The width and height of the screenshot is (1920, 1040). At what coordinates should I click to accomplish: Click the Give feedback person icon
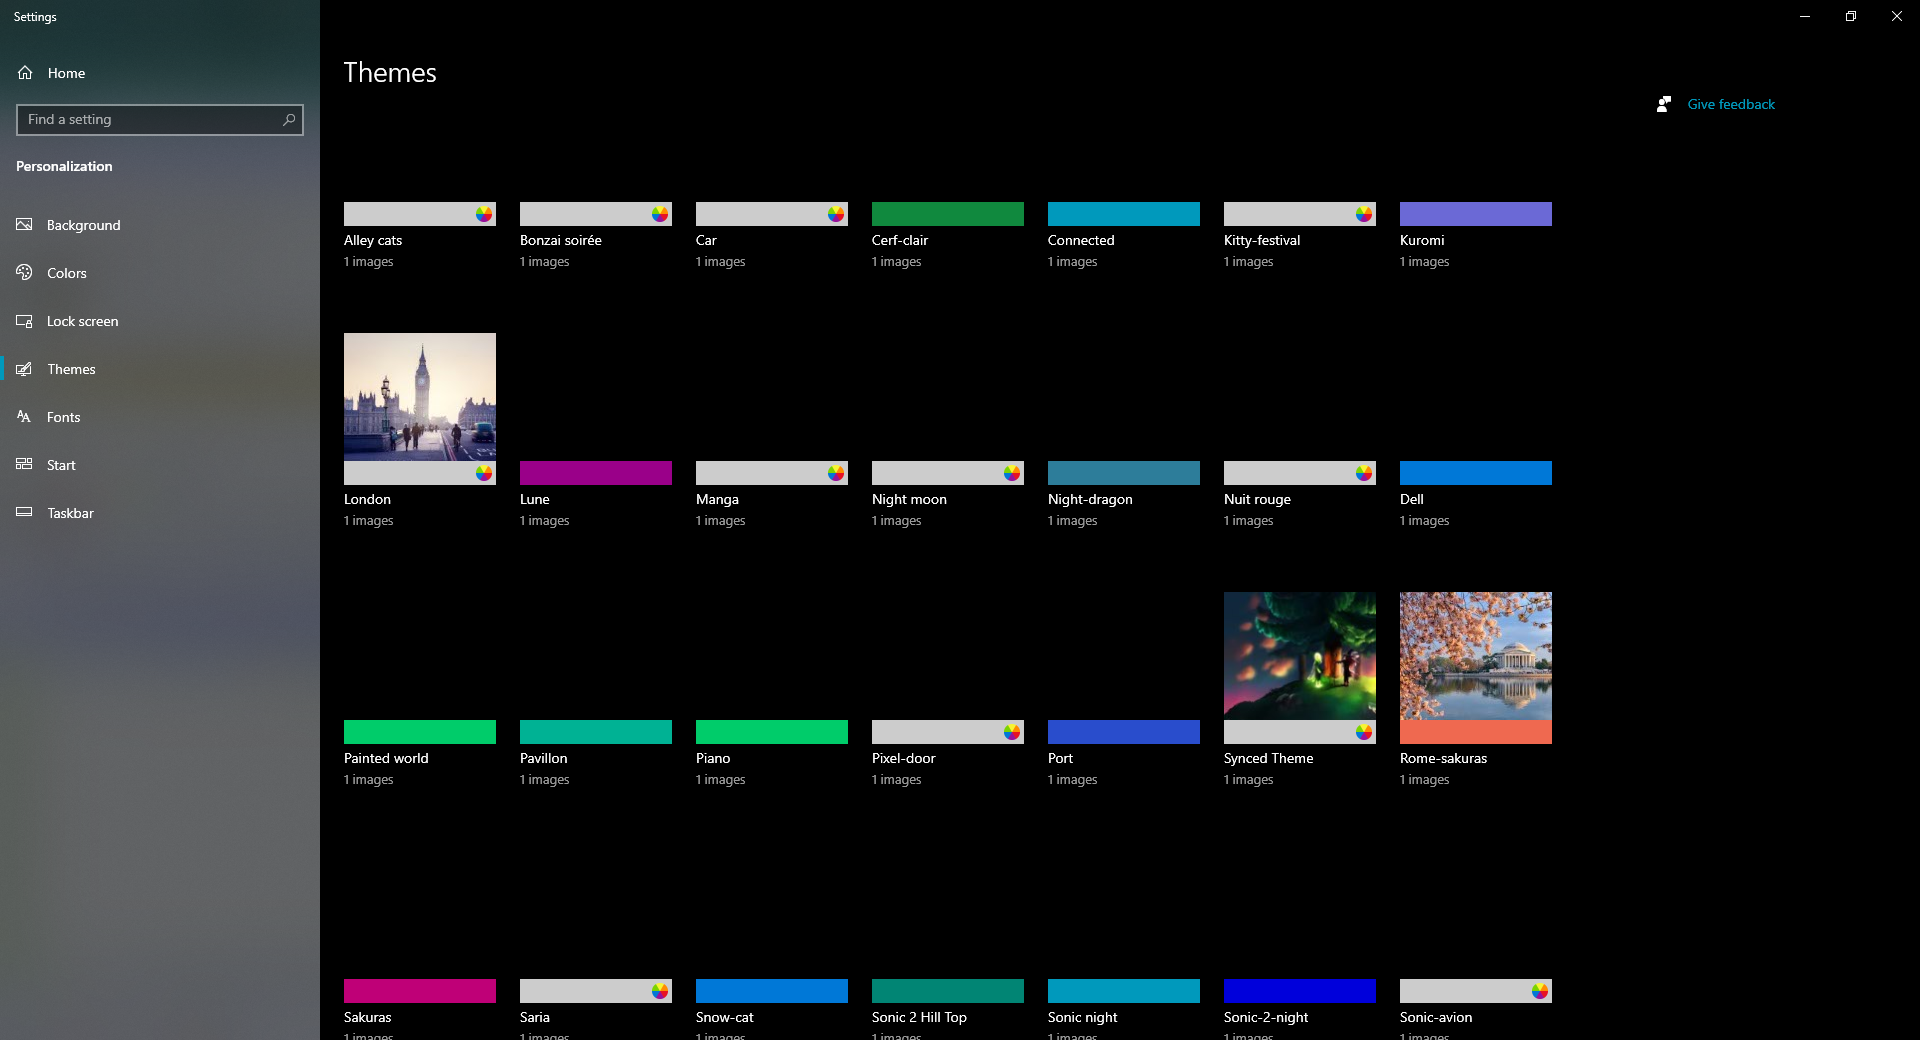pyautogui.click(x=1664, y=104)
